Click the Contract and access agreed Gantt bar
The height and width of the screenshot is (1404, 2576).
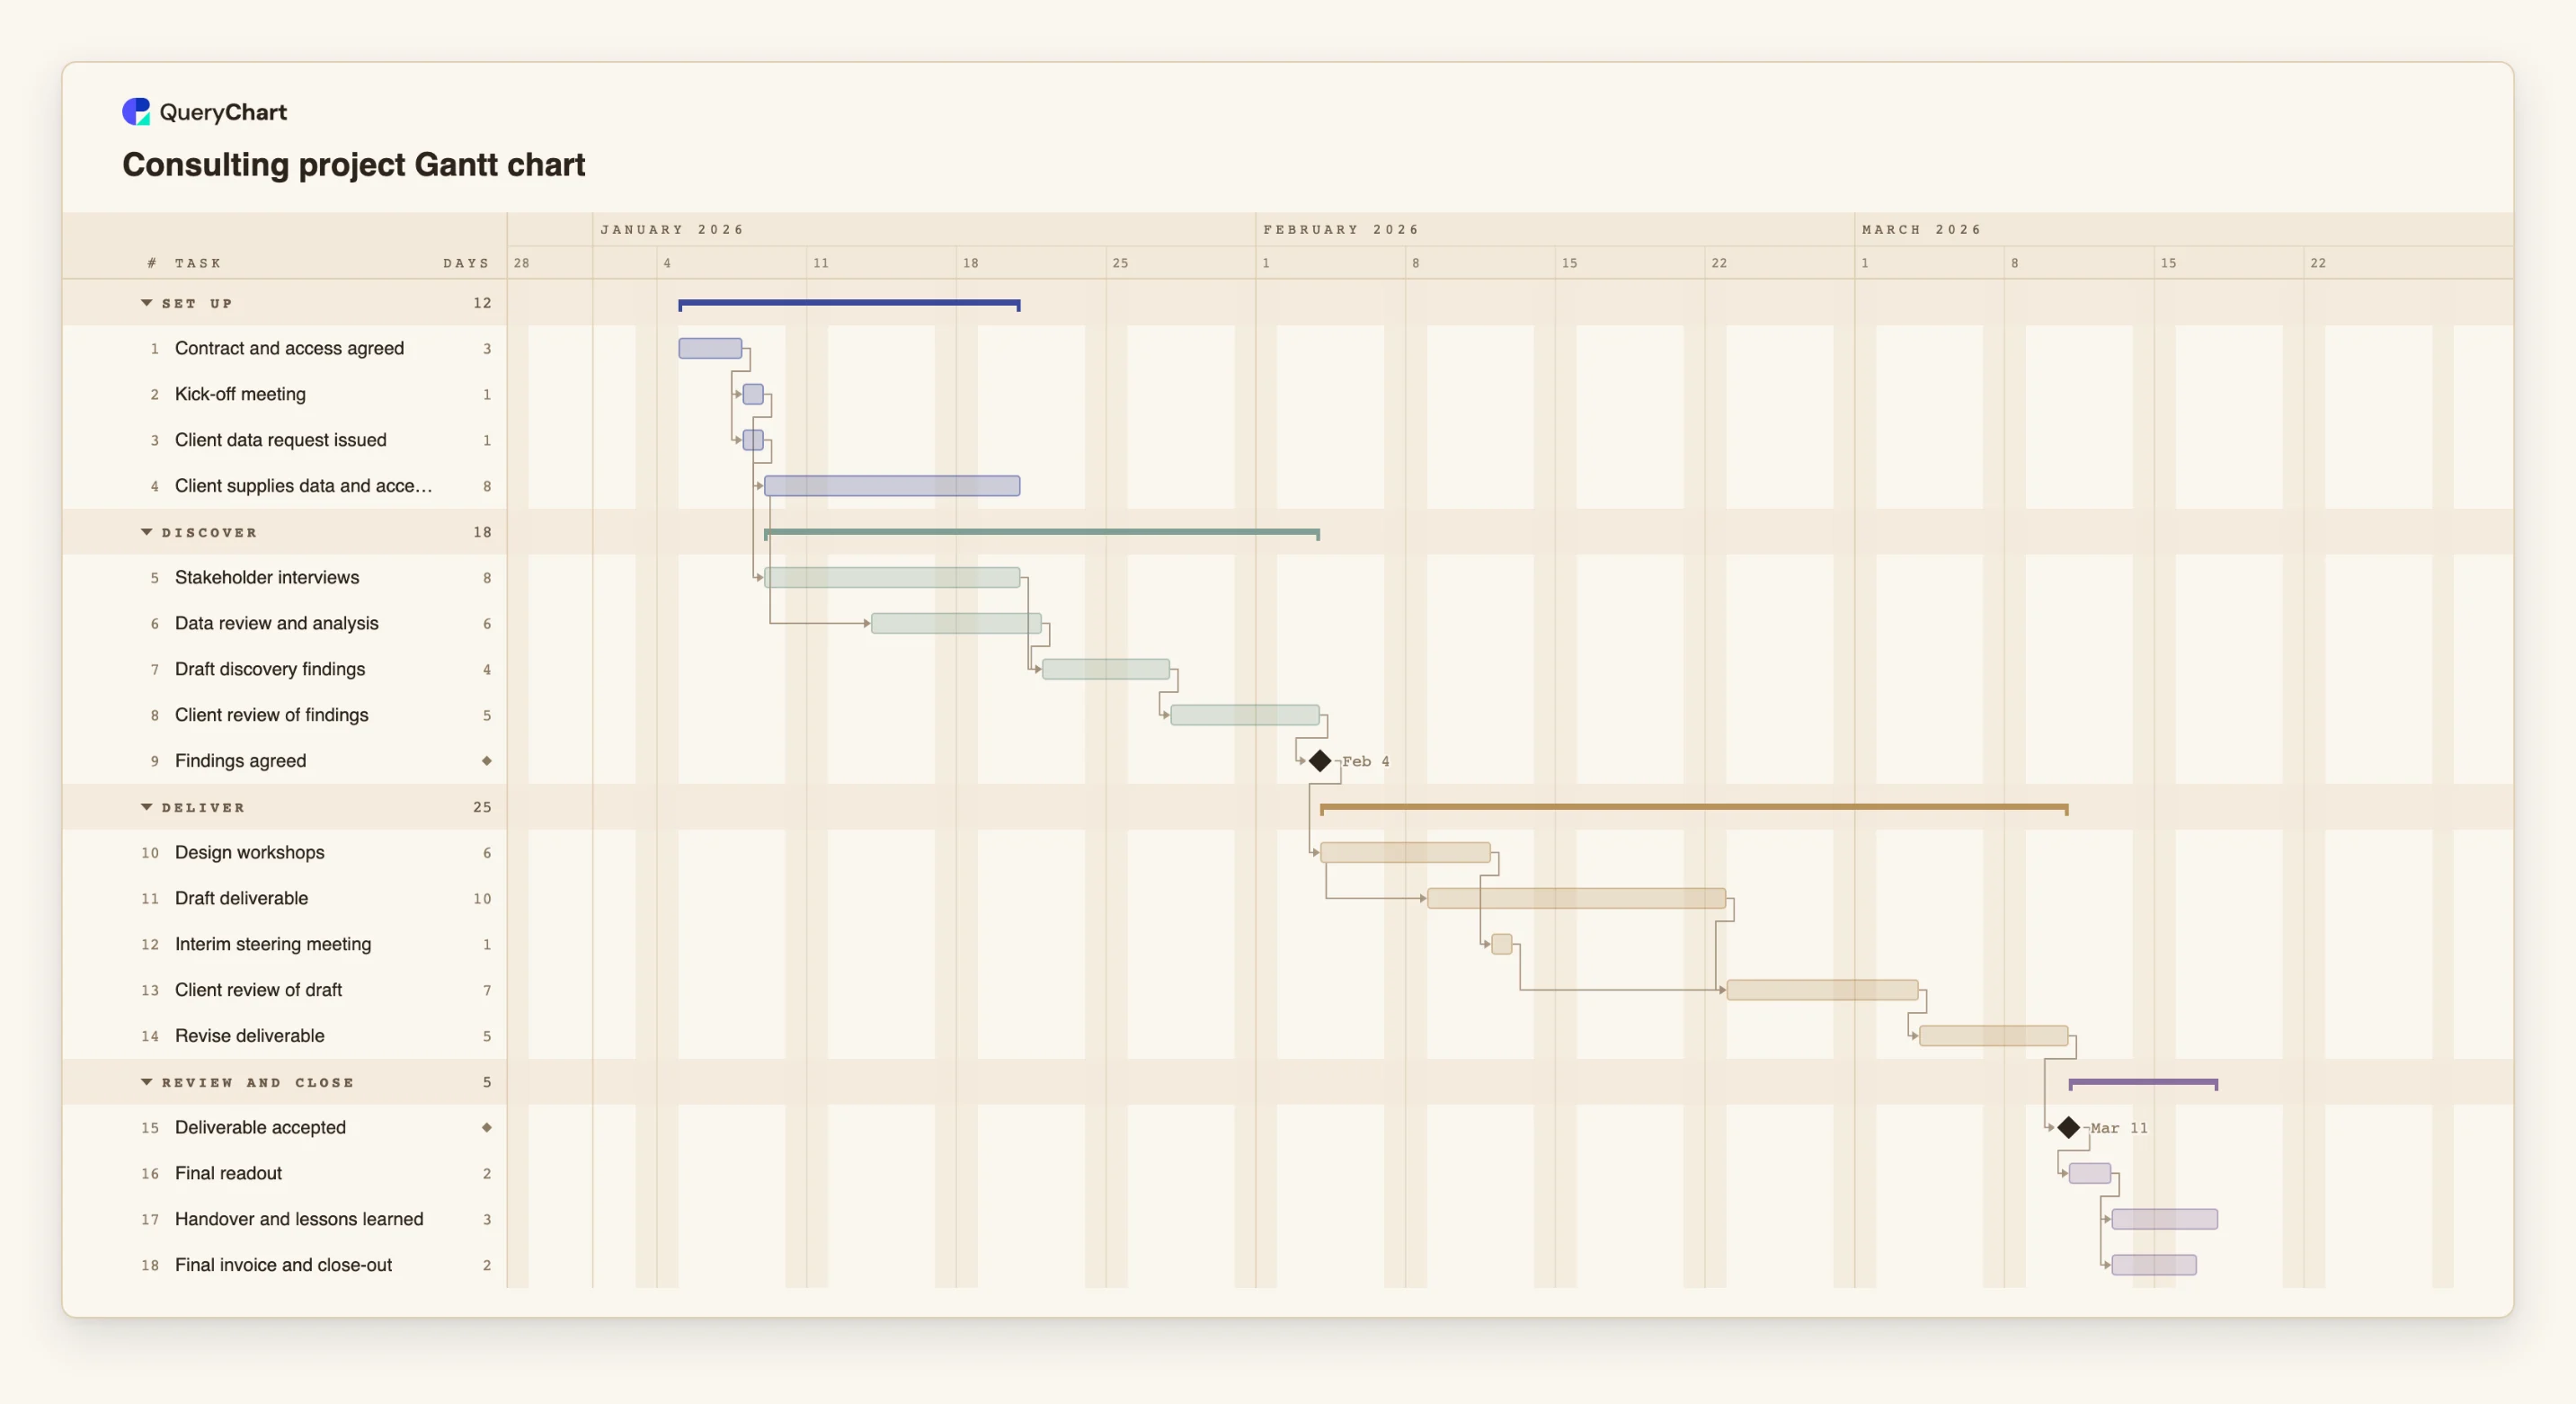[x=710, y=348]
